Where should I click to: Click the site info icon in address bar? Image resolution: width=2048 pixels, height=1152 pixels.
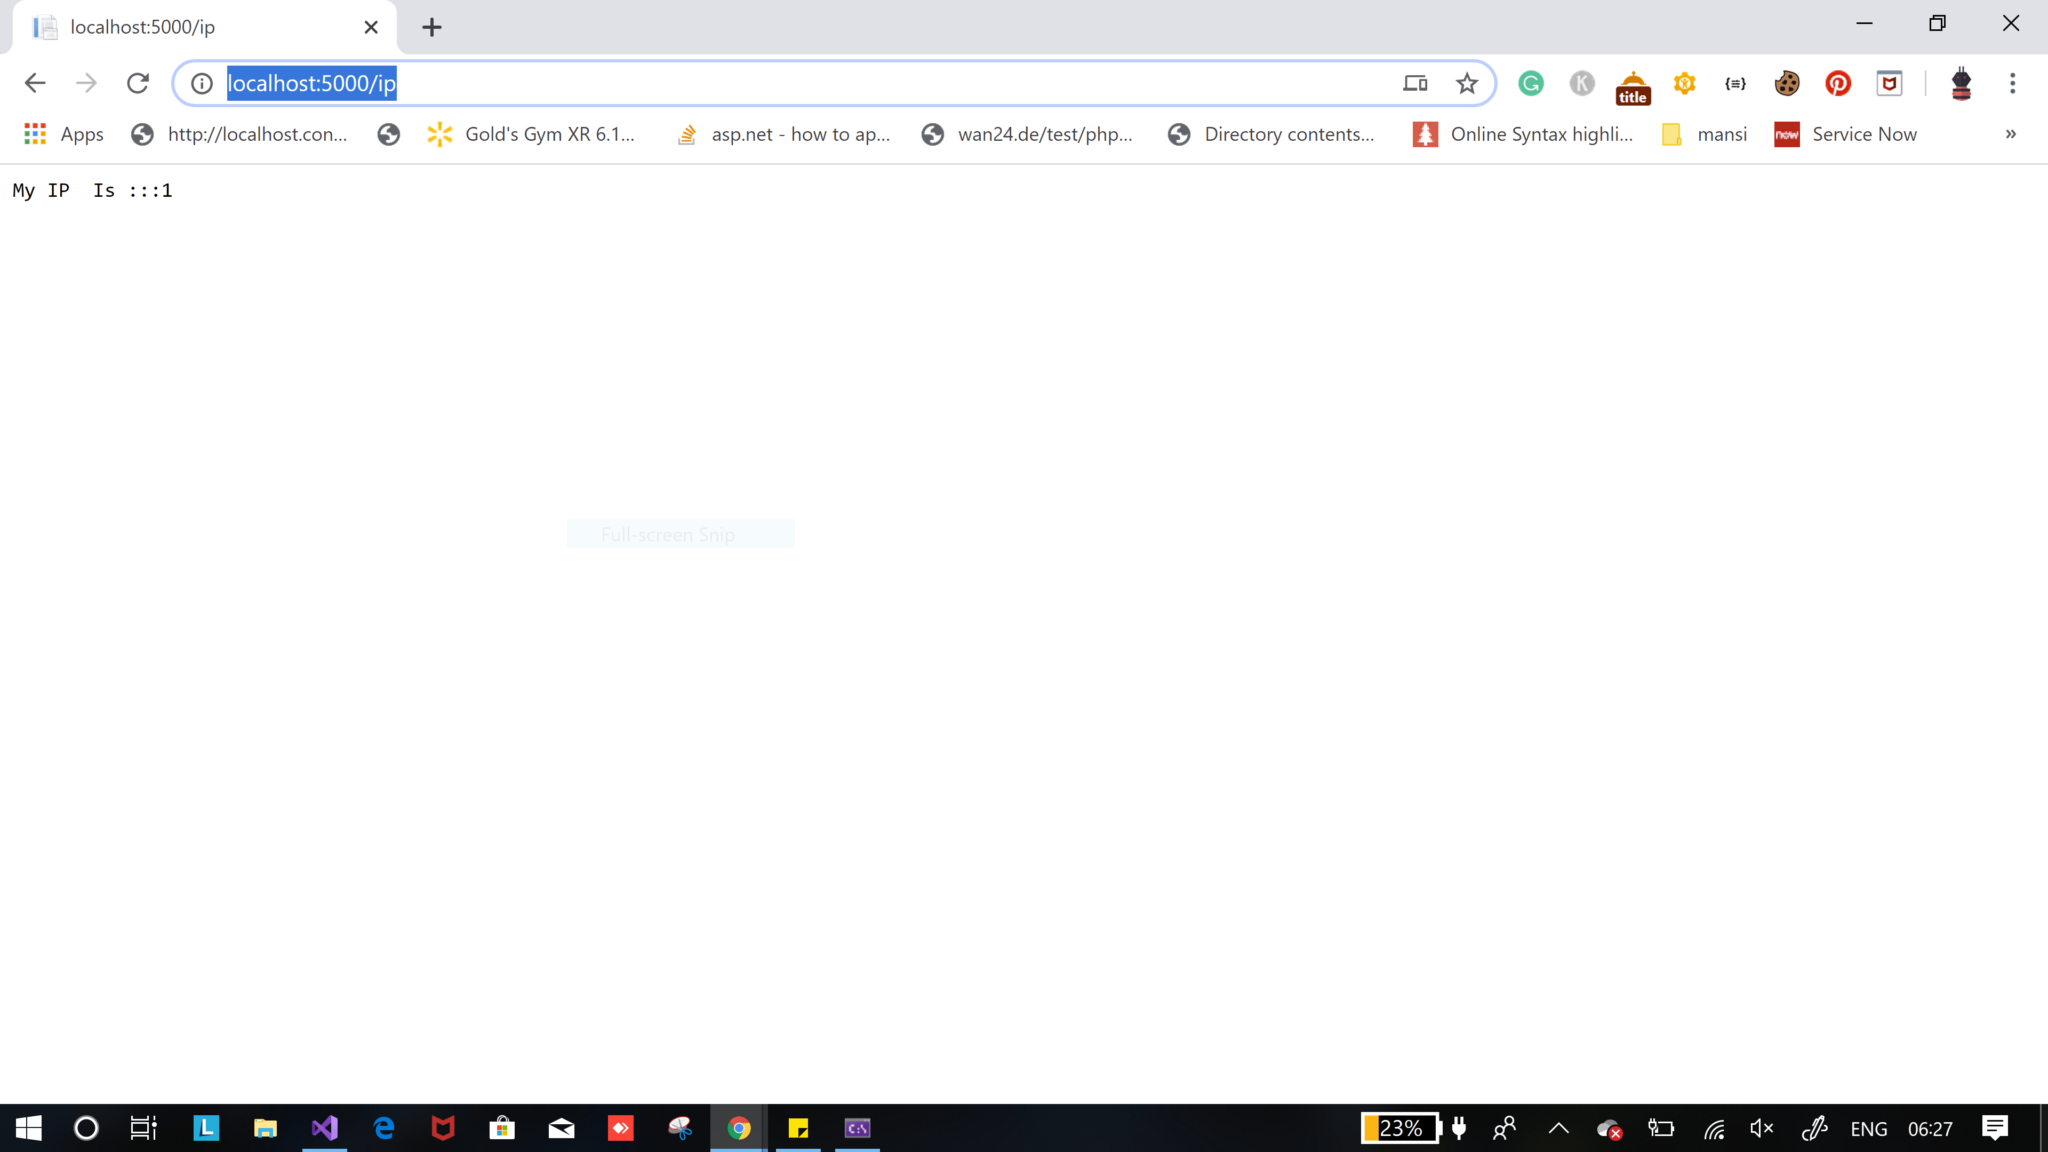pyautogui.click(x=200, y=83)
